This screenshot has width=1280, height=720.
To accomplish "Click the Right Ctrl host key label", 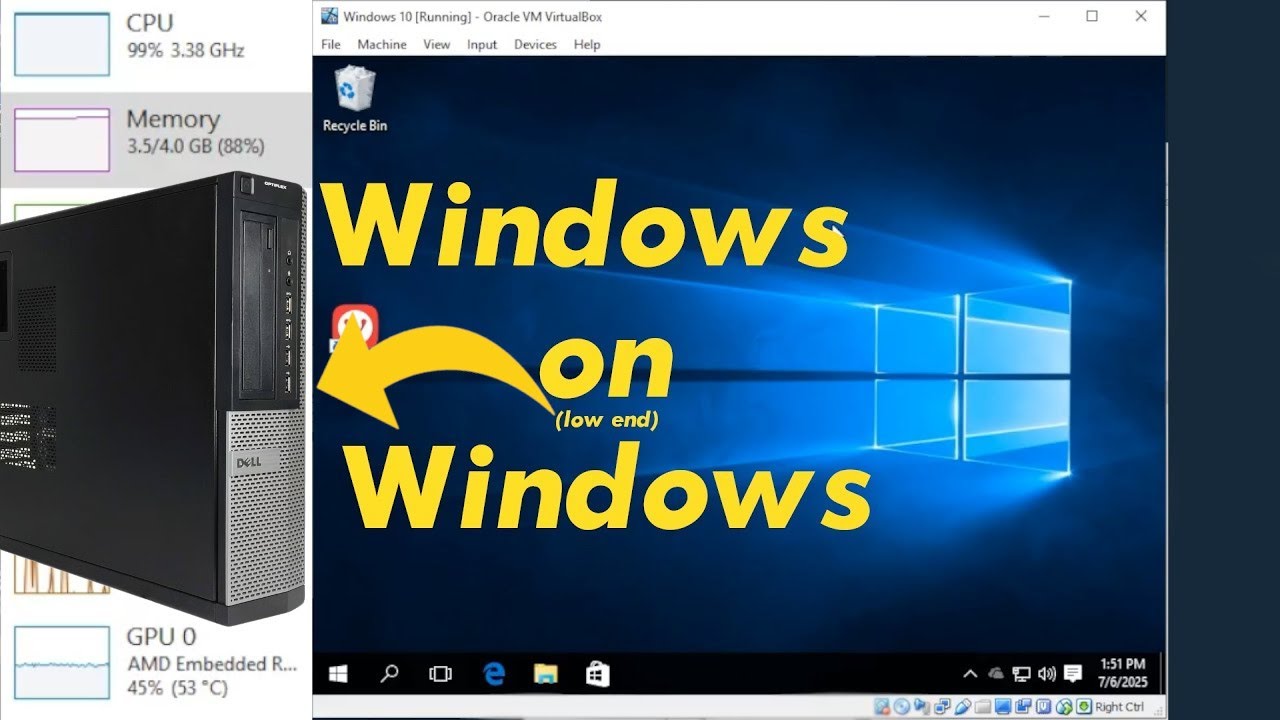I will [x=1119, y=707].
